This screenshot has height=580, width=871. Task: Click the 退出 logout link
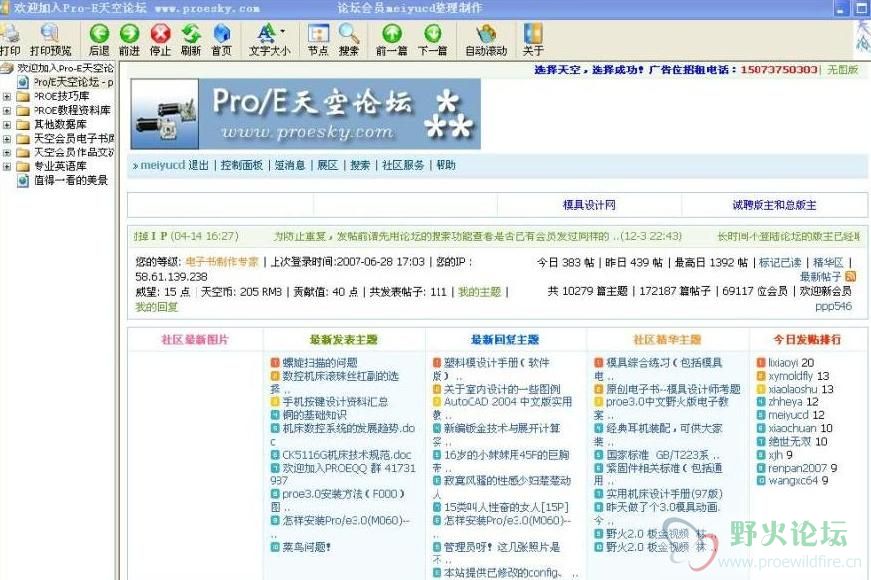tap(198, 165)
